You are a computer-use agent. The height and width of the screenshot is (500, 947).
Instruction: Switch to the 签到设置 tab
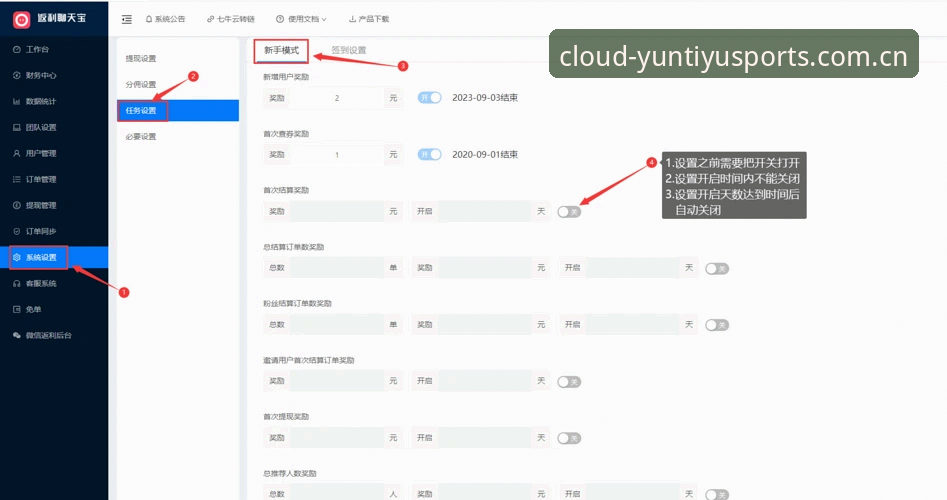pos(348,50)
